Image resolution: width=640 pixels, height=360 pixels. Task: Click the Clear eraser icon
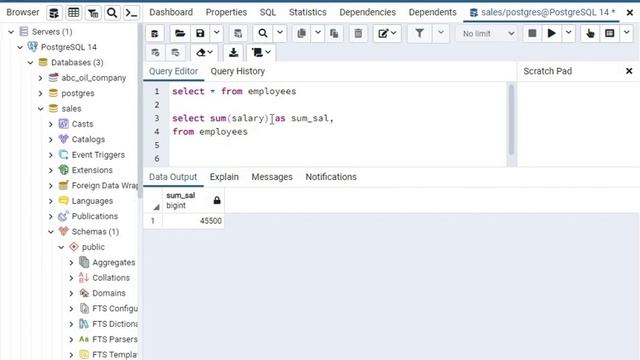tap(204, 53)
